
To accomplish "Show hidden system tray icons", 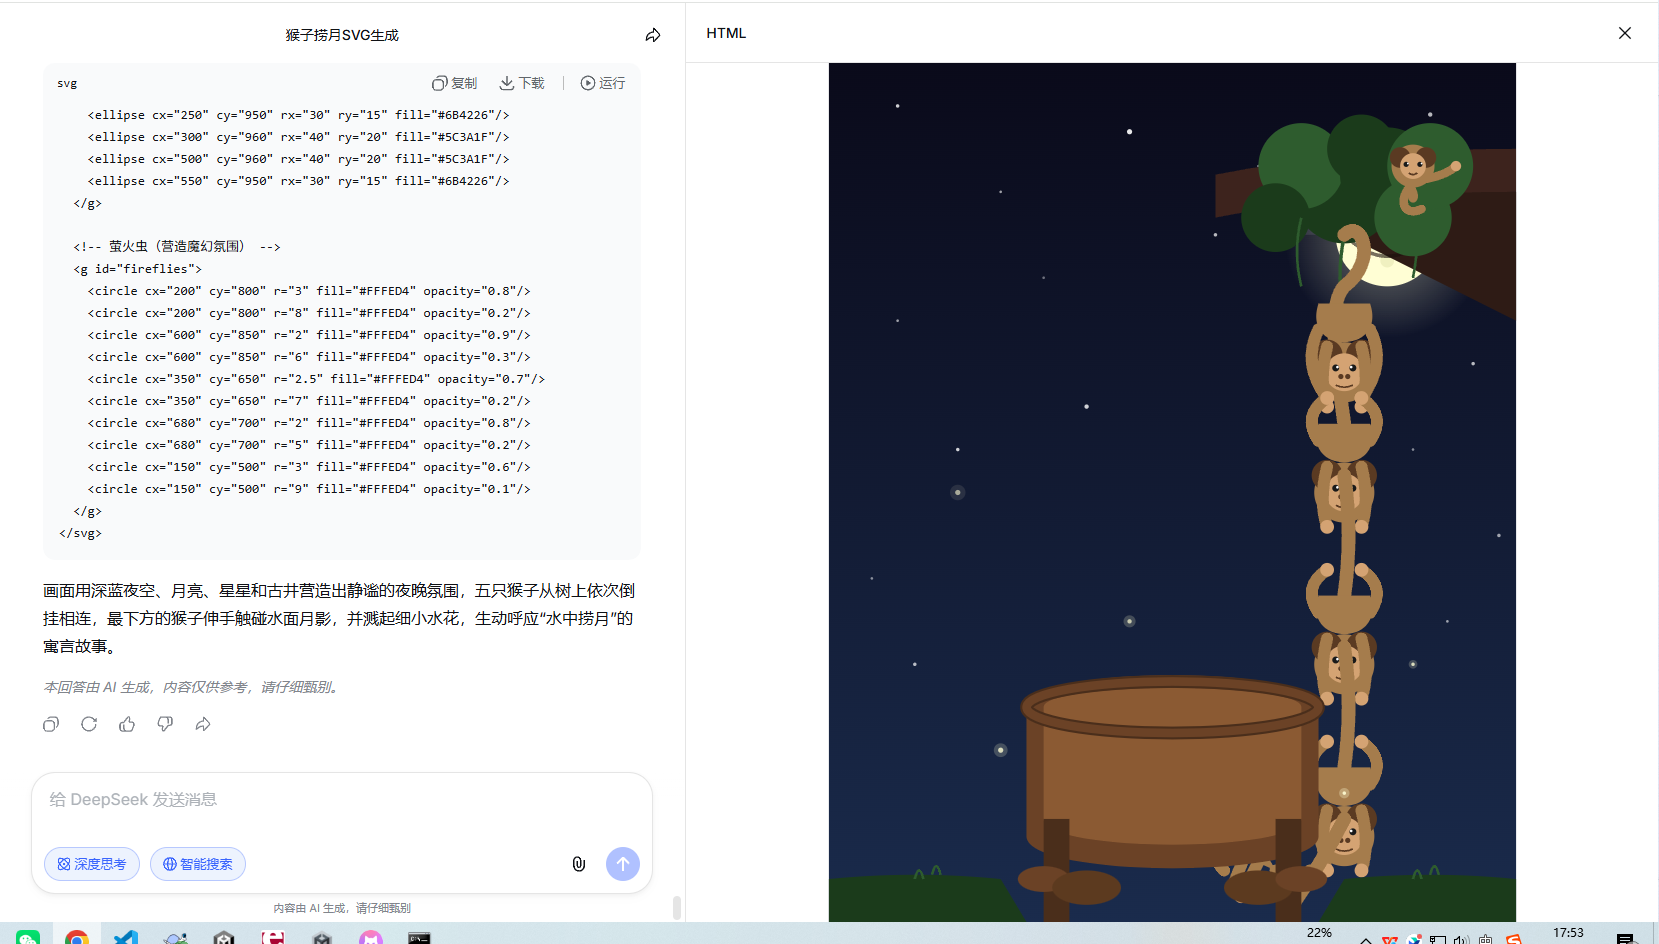I will 1366,939.
